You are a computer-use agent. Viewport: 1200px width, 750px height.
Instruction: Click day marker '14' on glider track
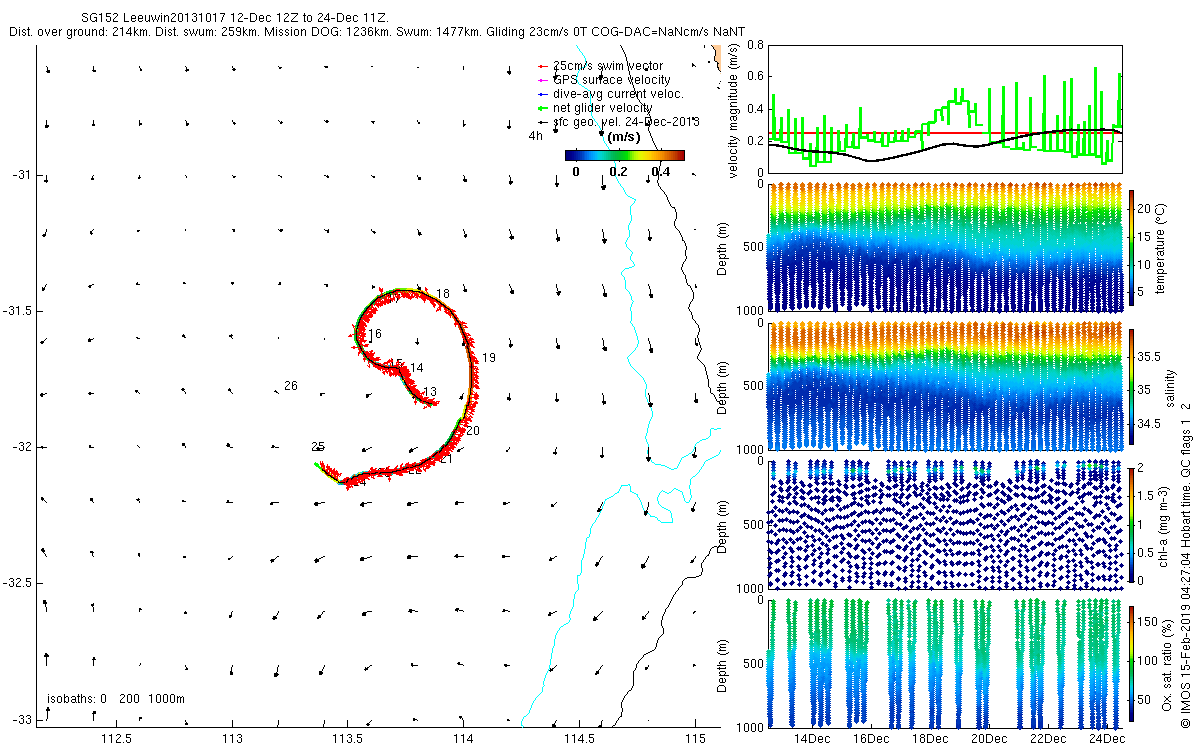(x=416, y=368)
